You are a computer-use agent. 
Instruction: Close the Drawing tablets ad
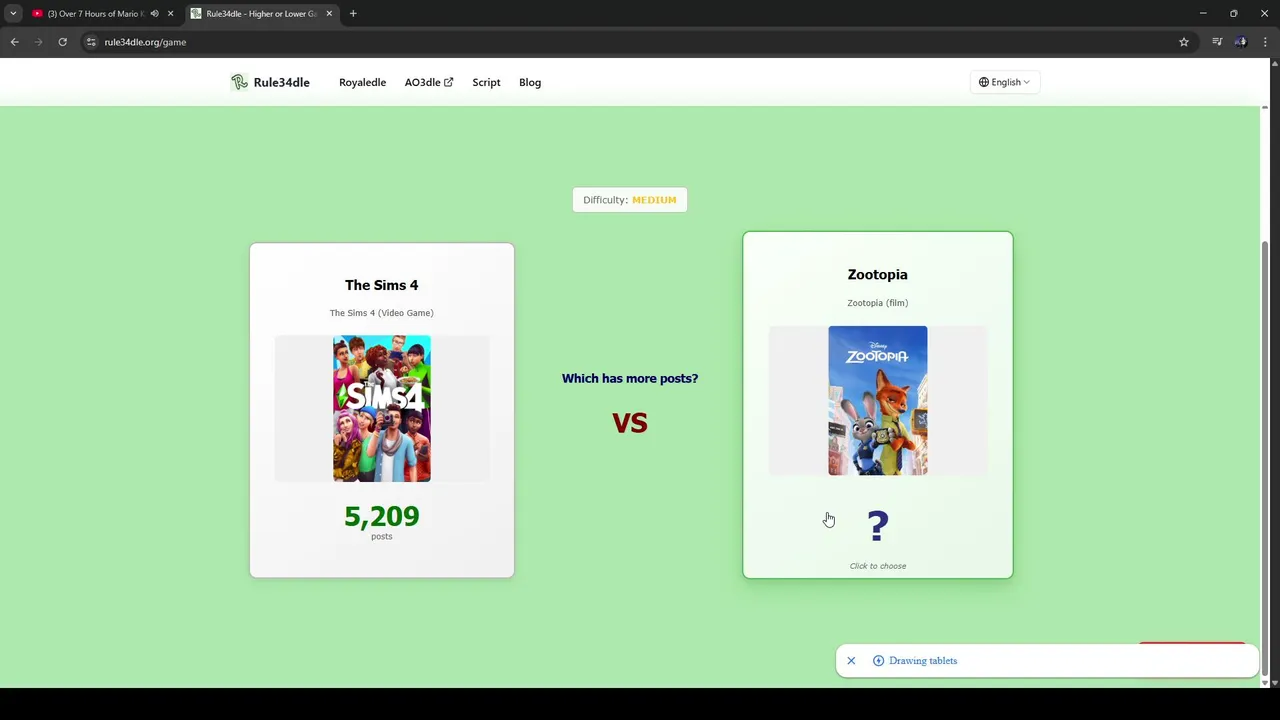coord(851,661)
